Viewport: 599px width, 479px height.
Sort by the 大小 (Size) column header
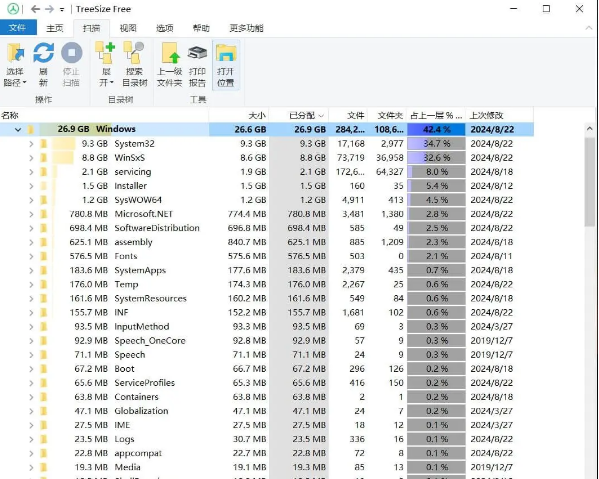(239, 115)
